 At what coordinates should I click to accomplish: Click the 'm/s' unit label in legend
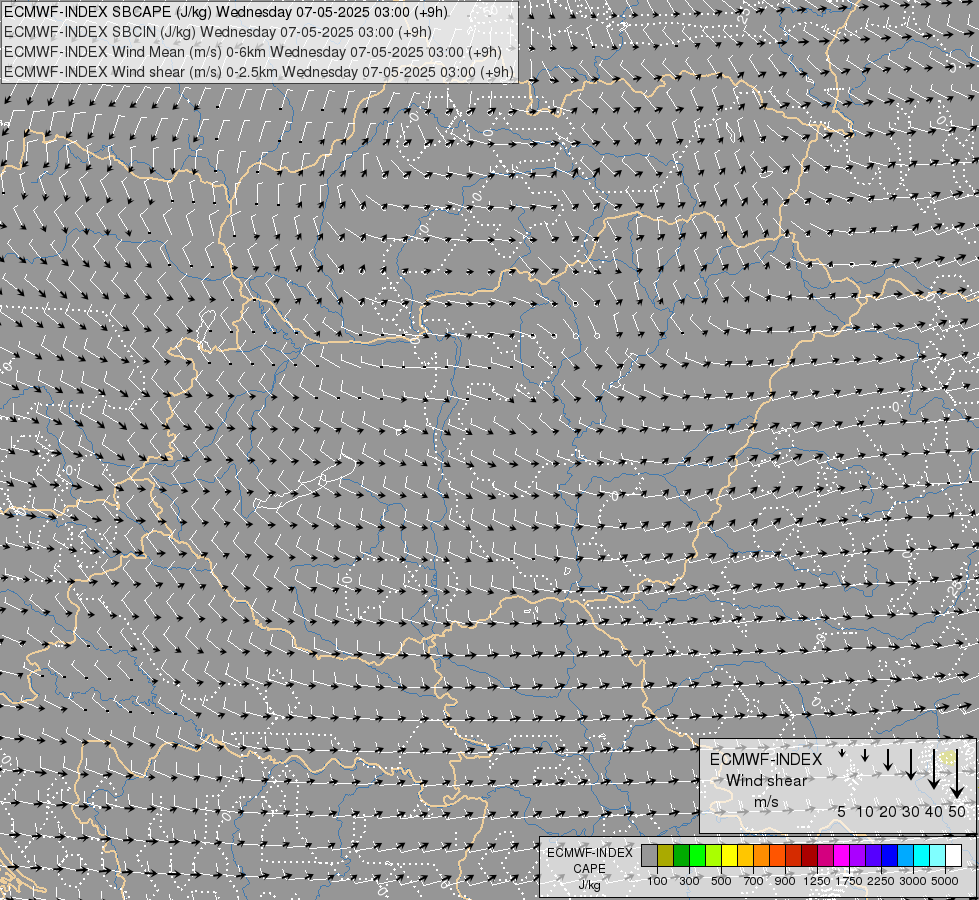point(766,802)
